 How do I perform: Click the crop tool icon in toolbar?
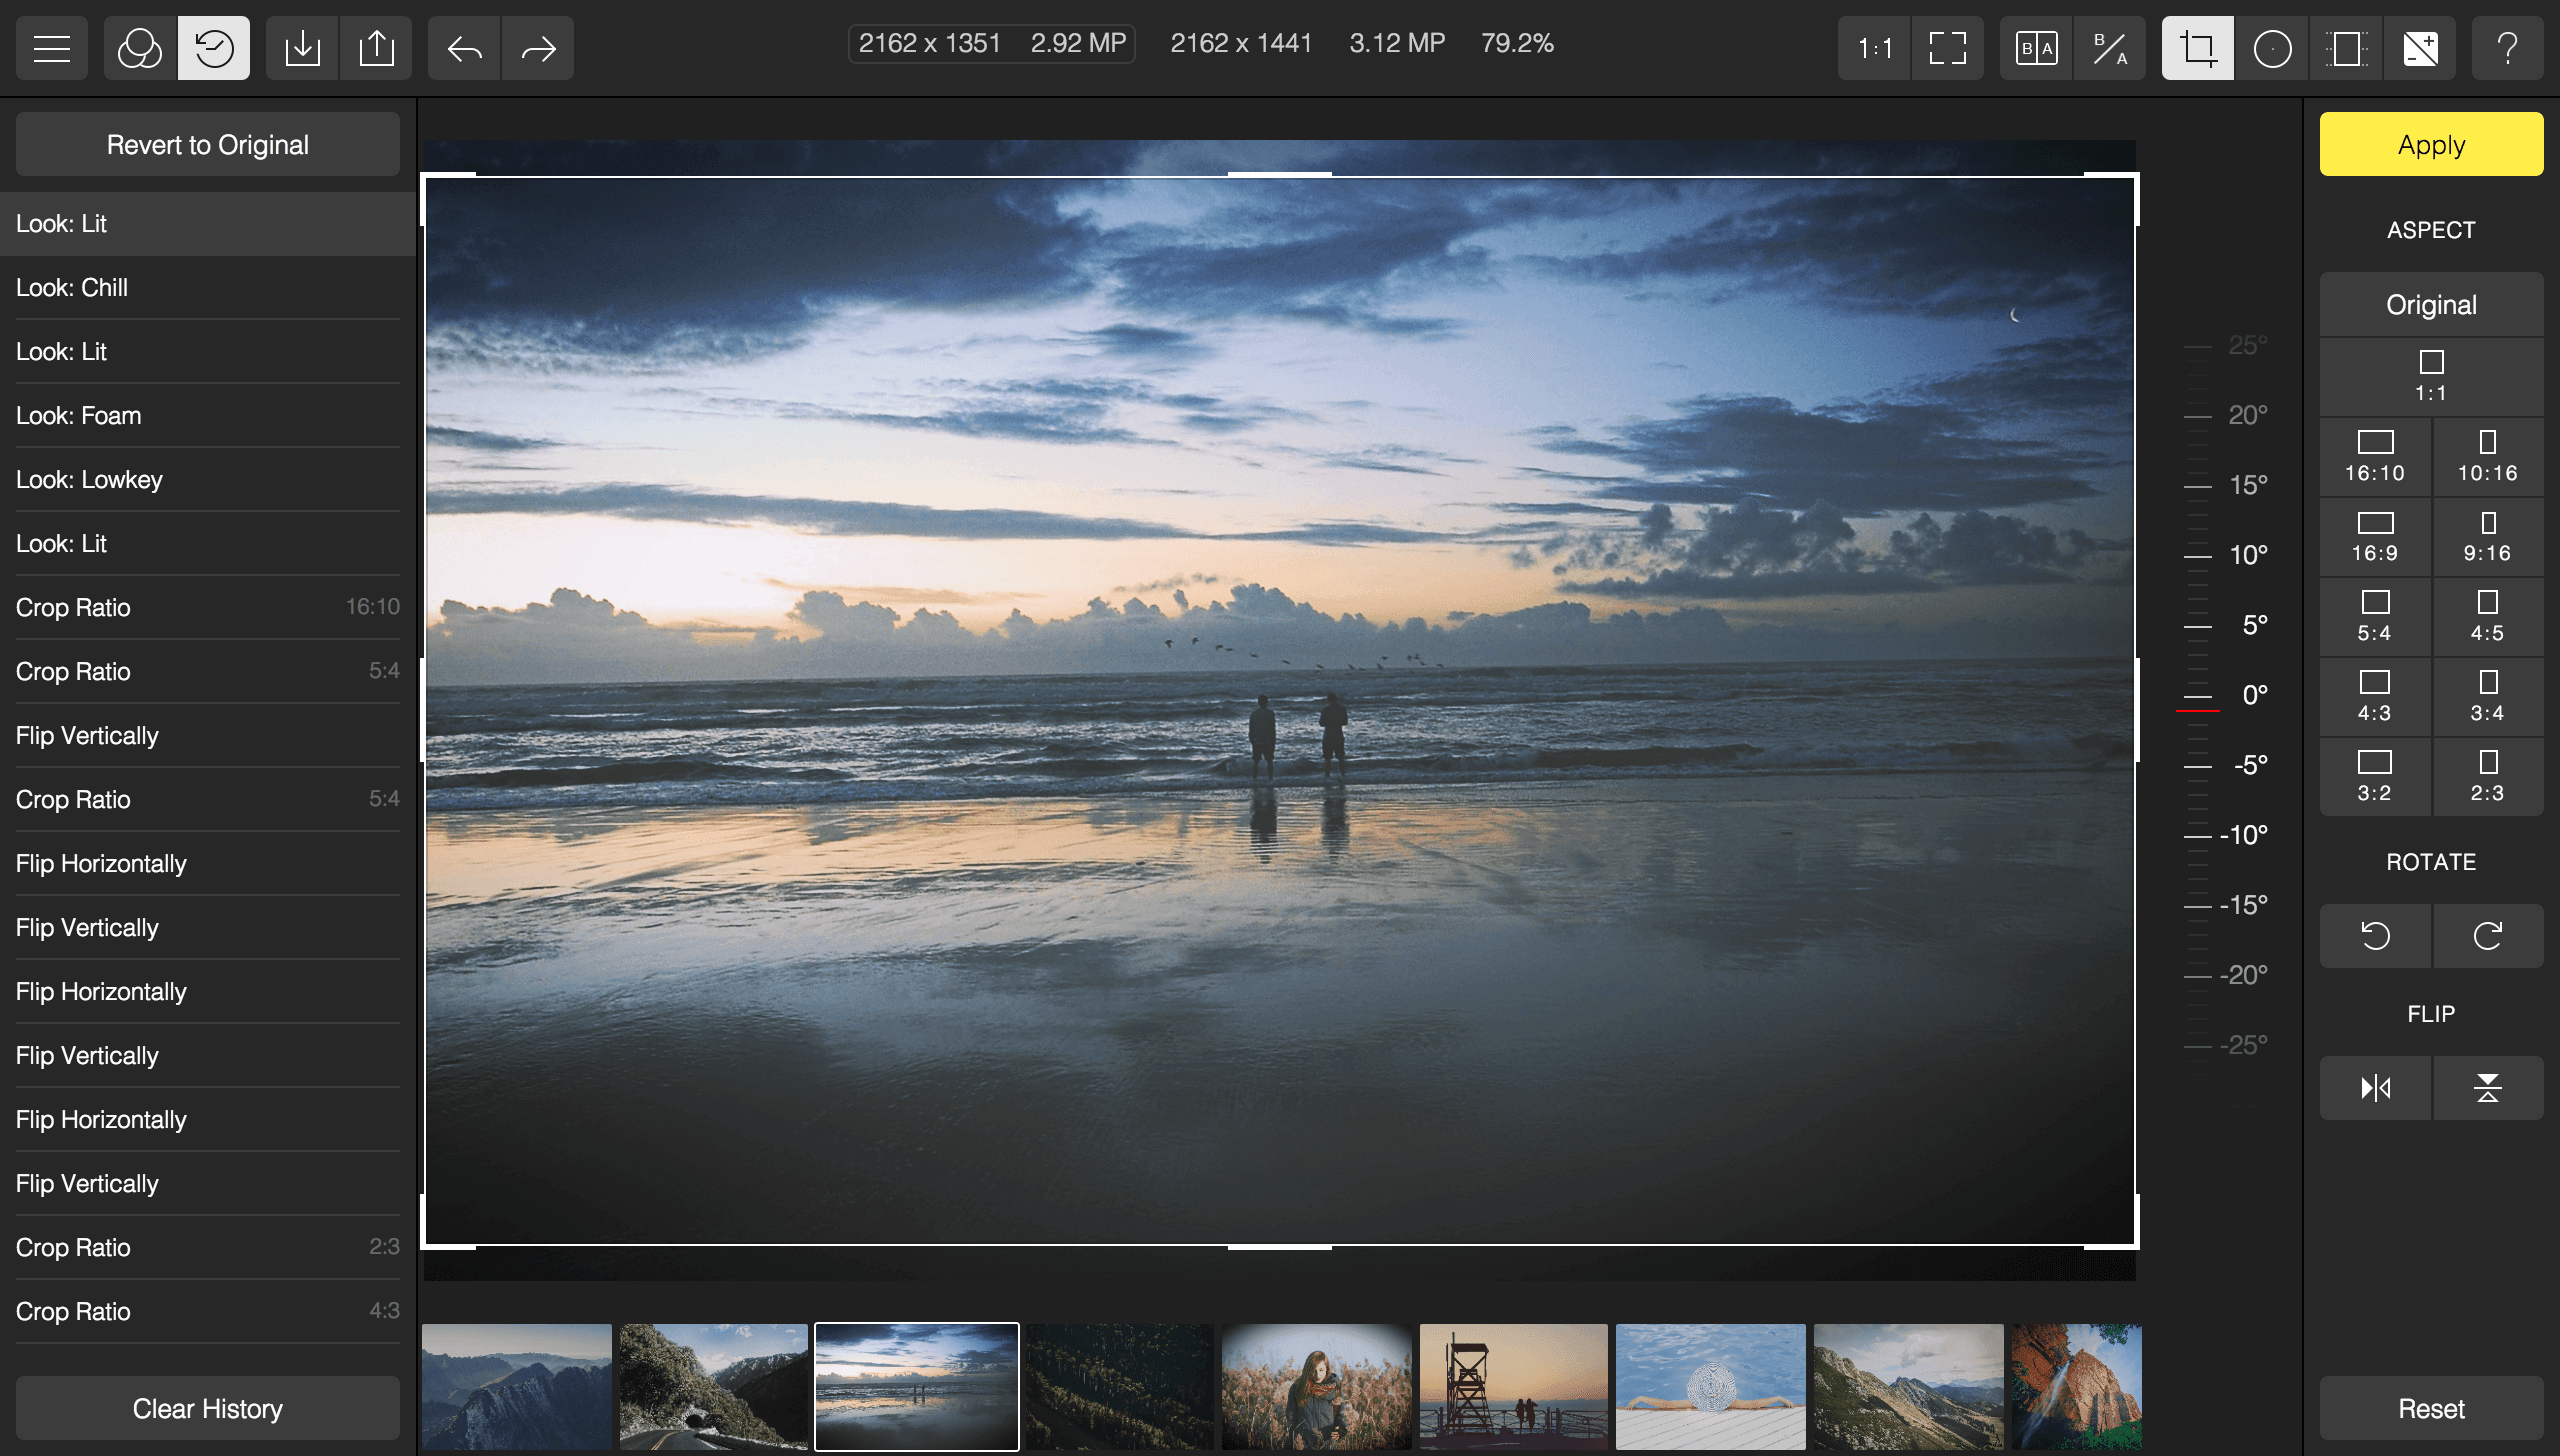[2194, 47]
